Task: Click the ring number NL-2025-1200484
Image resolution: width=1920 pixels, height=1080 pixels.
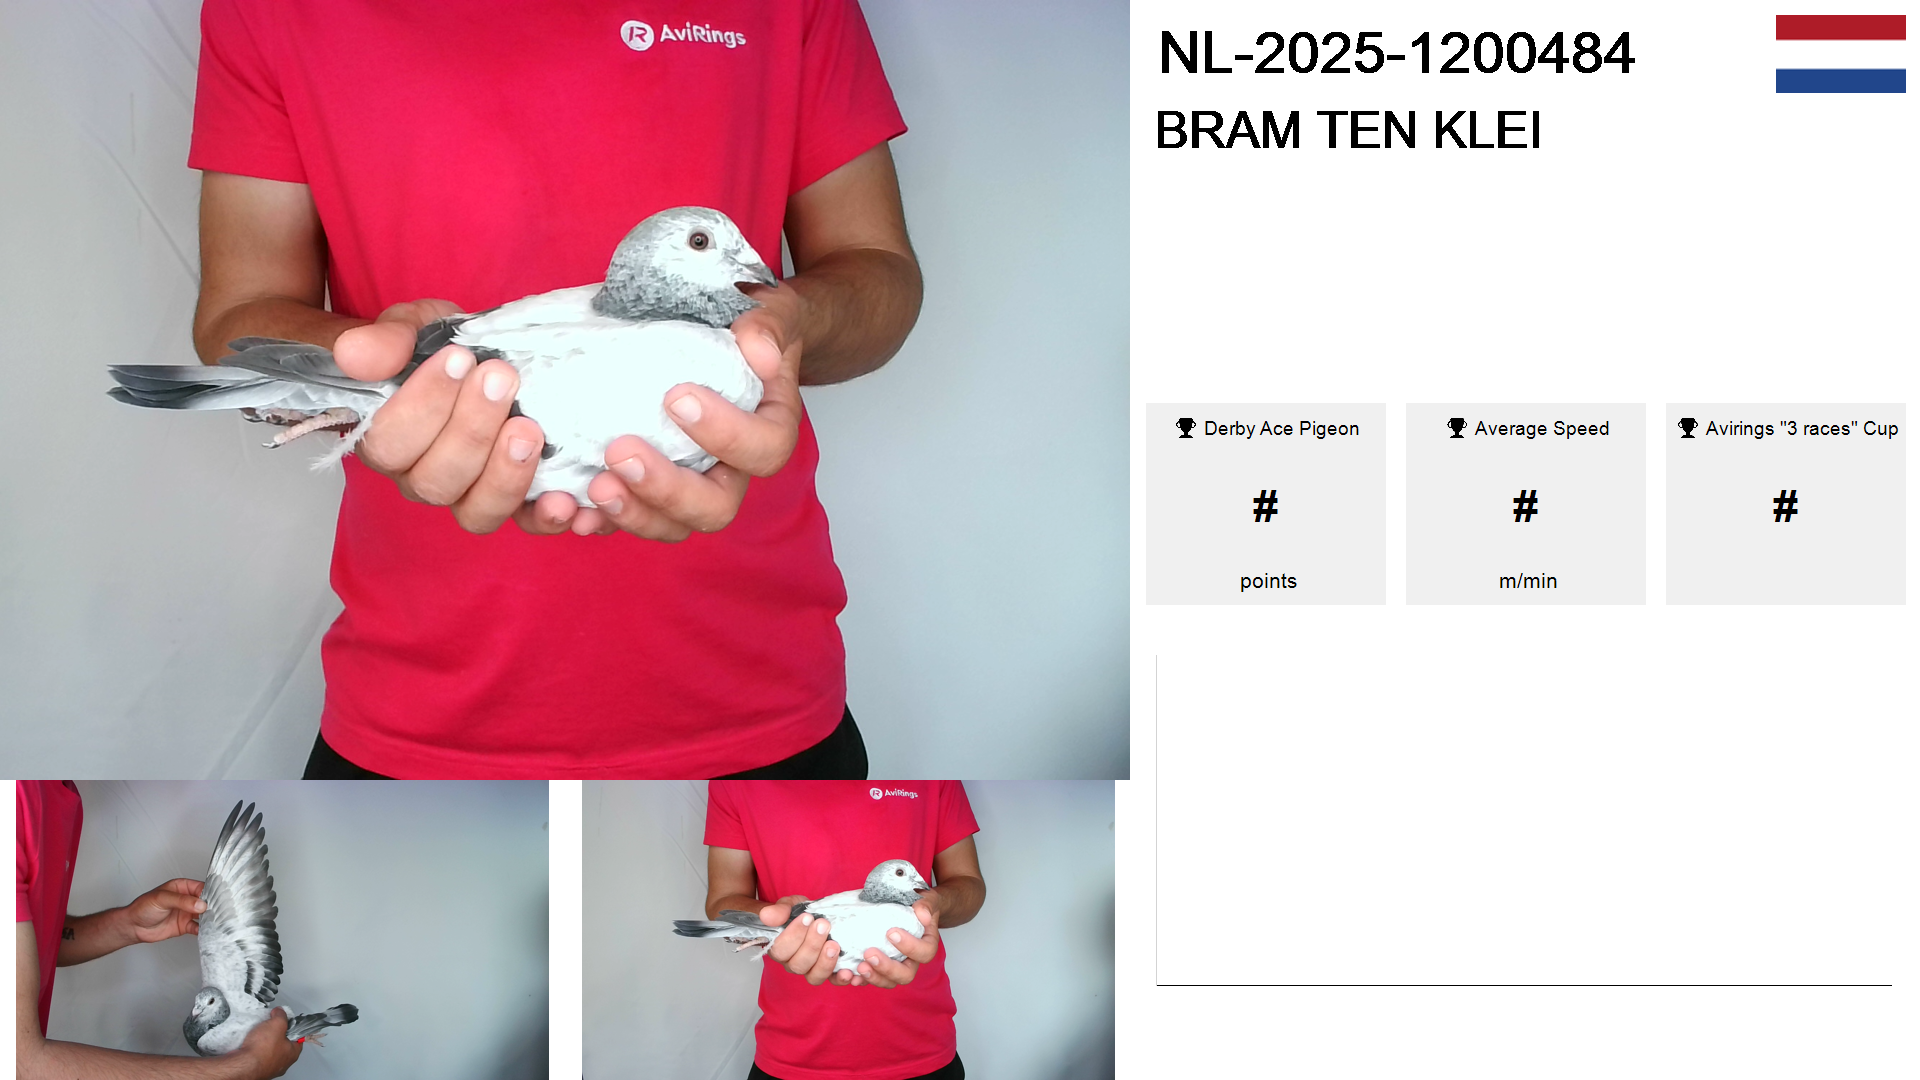Action: 1396,53
